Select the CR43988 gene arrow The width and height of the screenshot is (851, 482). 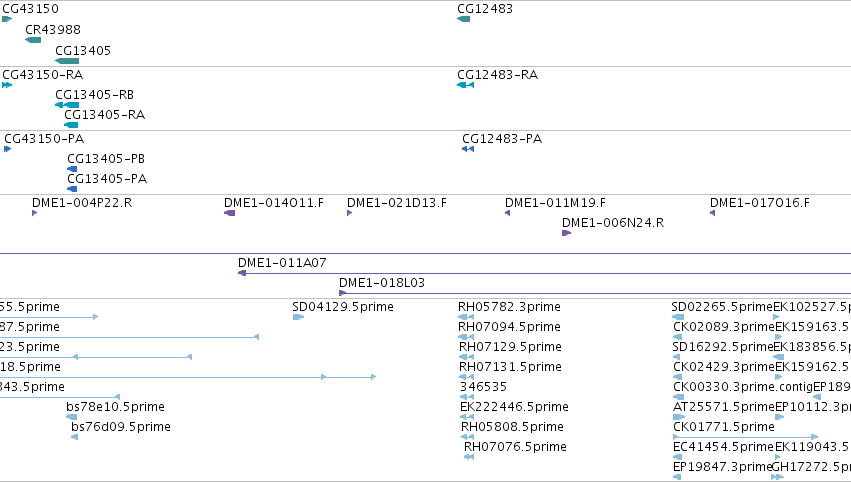33,40
